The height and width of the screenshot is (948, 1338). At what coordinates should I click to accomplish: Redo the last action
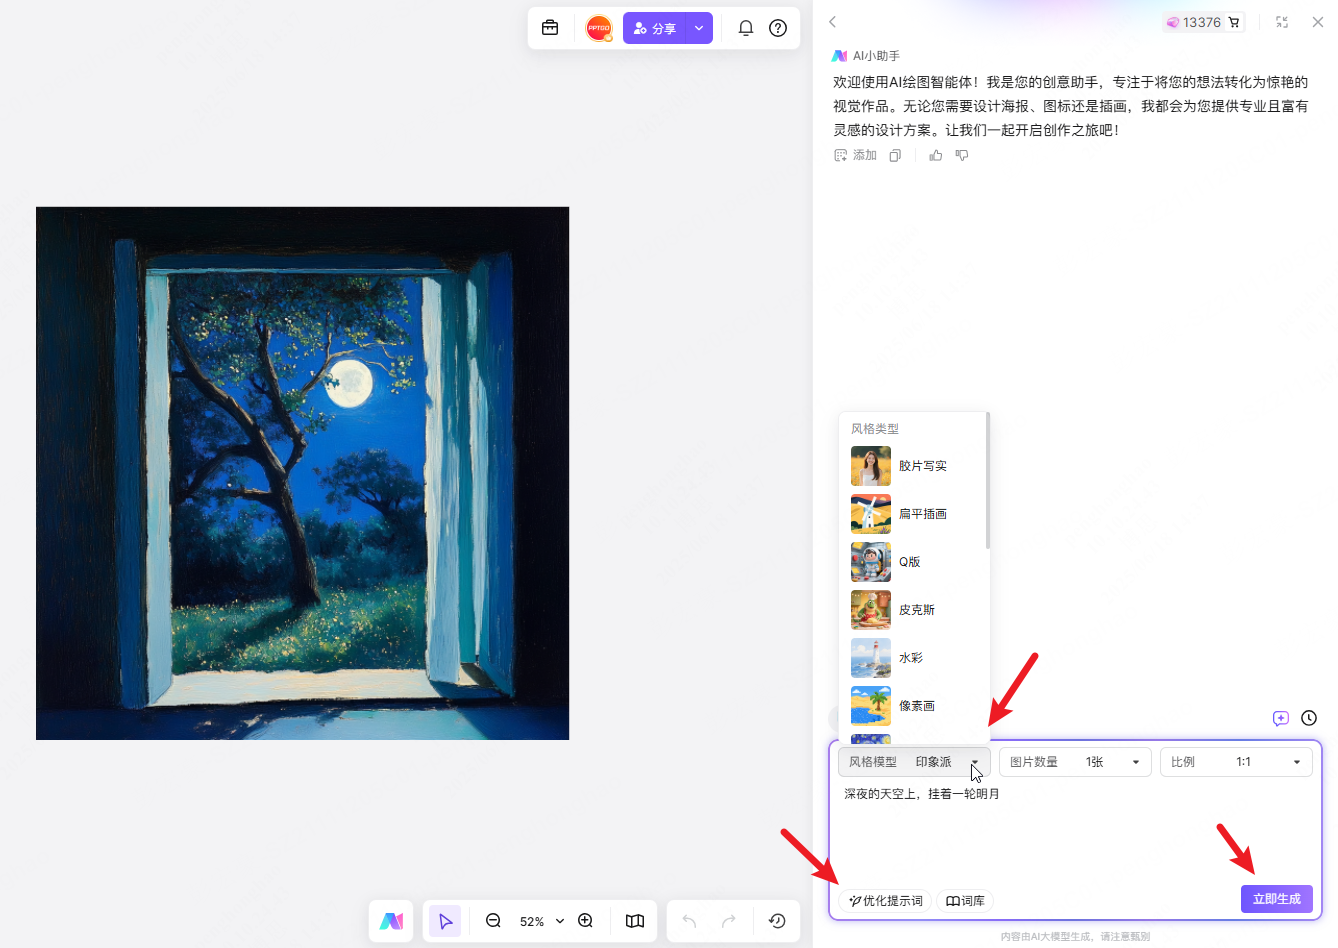[729, 921]
